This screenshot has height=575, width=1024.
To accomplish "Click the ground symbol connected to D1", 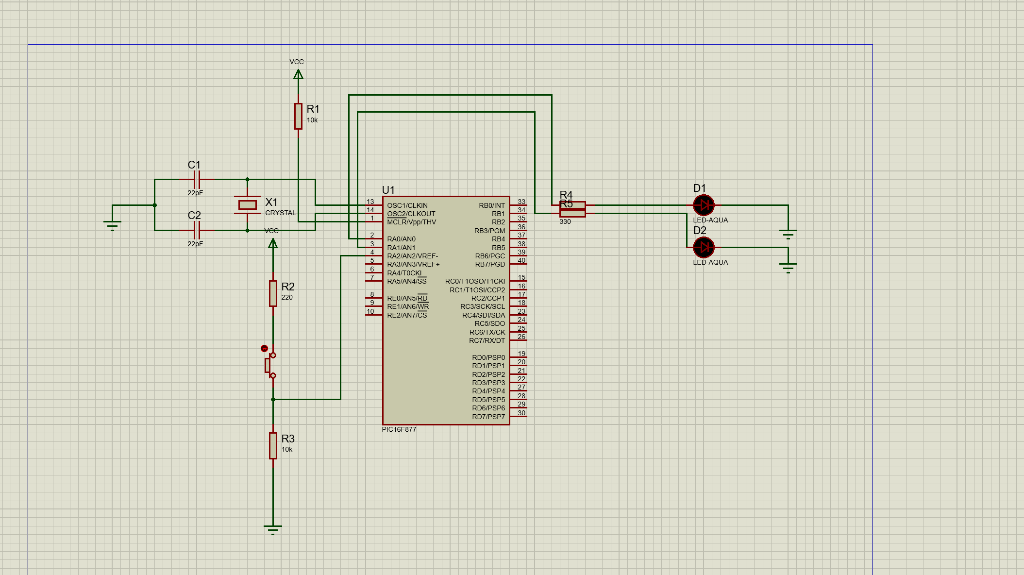I will [x=789, y=234].
